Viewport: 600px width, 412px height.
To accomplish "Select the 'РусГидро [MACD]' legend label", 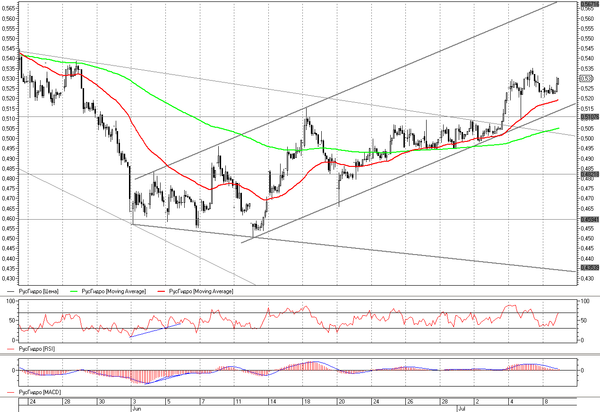I will (x=40, y=392).
